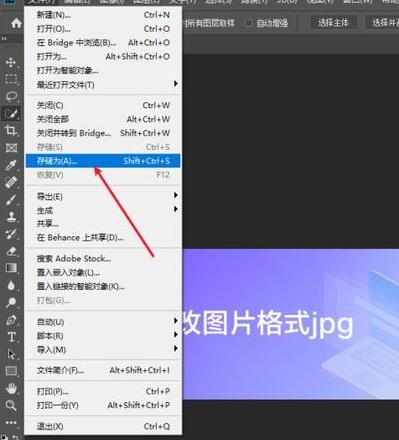Choose 置入链接的智能对象(K)... entry
Image resolution: width=399 pixels, height=440 pixels.
[x=103, y=286]
